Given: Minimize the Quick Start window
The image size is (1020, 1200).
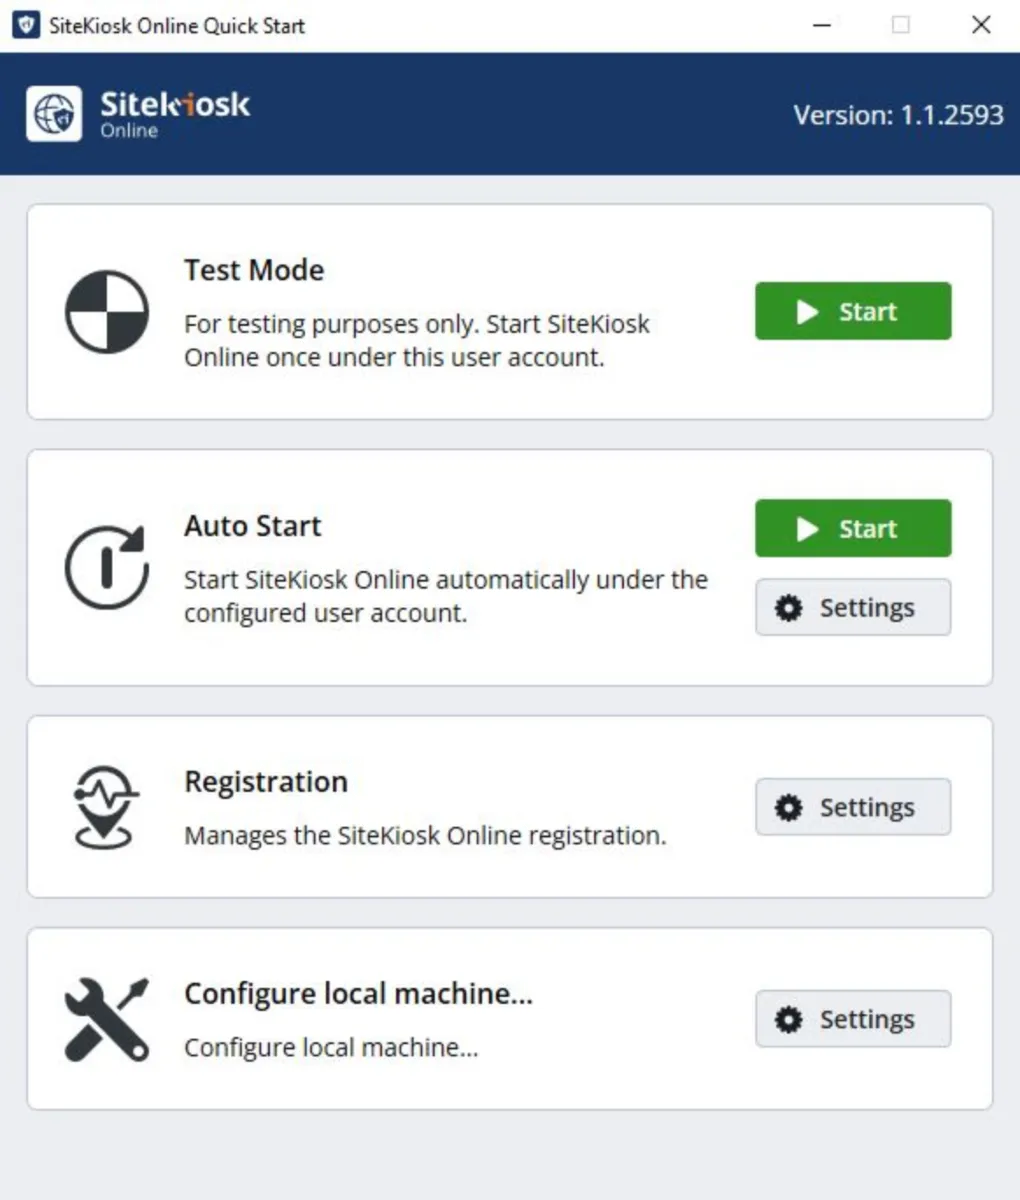Looking at the screenshot, I should click(822, 25).
